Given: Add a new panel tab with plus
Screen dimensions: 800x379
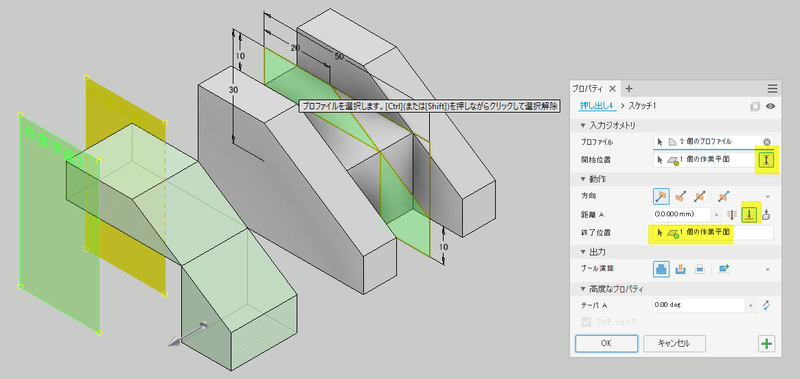Looking at the screenshot, I should pyautogui.click(x=629, y=88).
